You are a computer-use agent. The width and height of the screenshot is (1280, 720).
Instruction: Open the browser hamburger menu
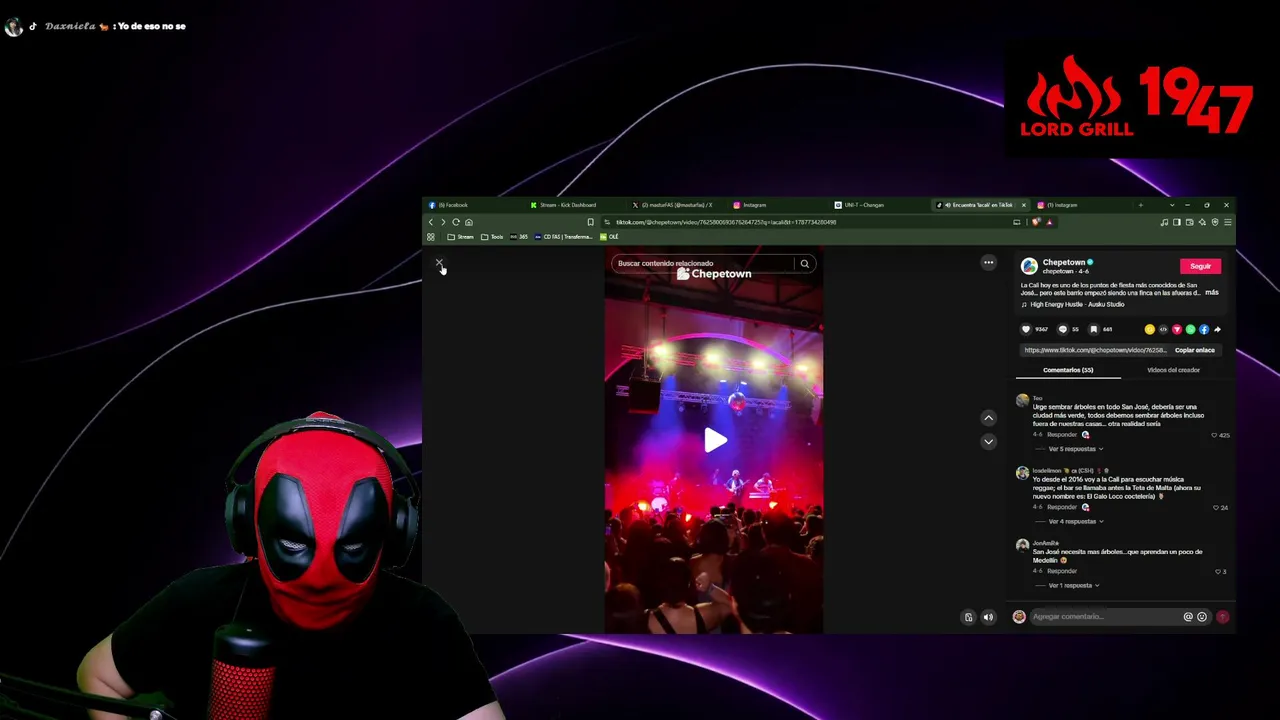[1228, 222]
